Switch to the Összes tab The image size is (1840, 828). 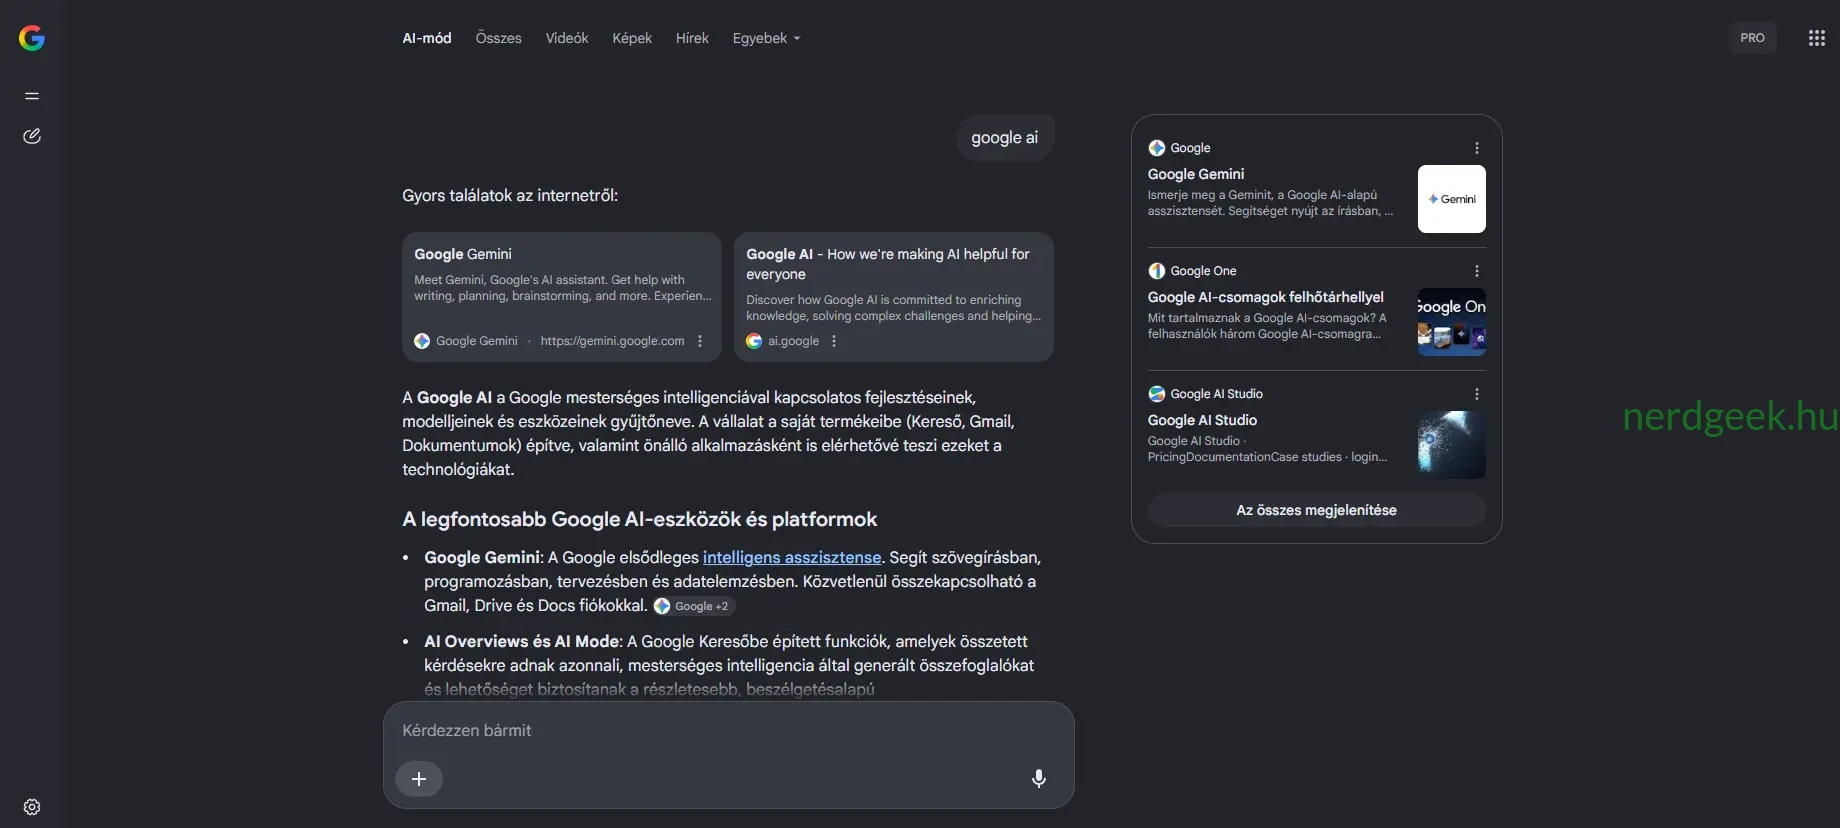pyautogui.click(x=499, y=38)
